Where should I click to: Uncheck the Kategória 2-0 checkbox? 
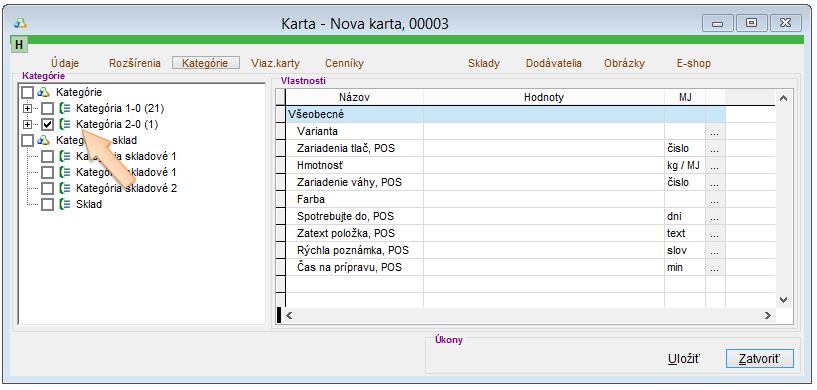tap(47, 125)
